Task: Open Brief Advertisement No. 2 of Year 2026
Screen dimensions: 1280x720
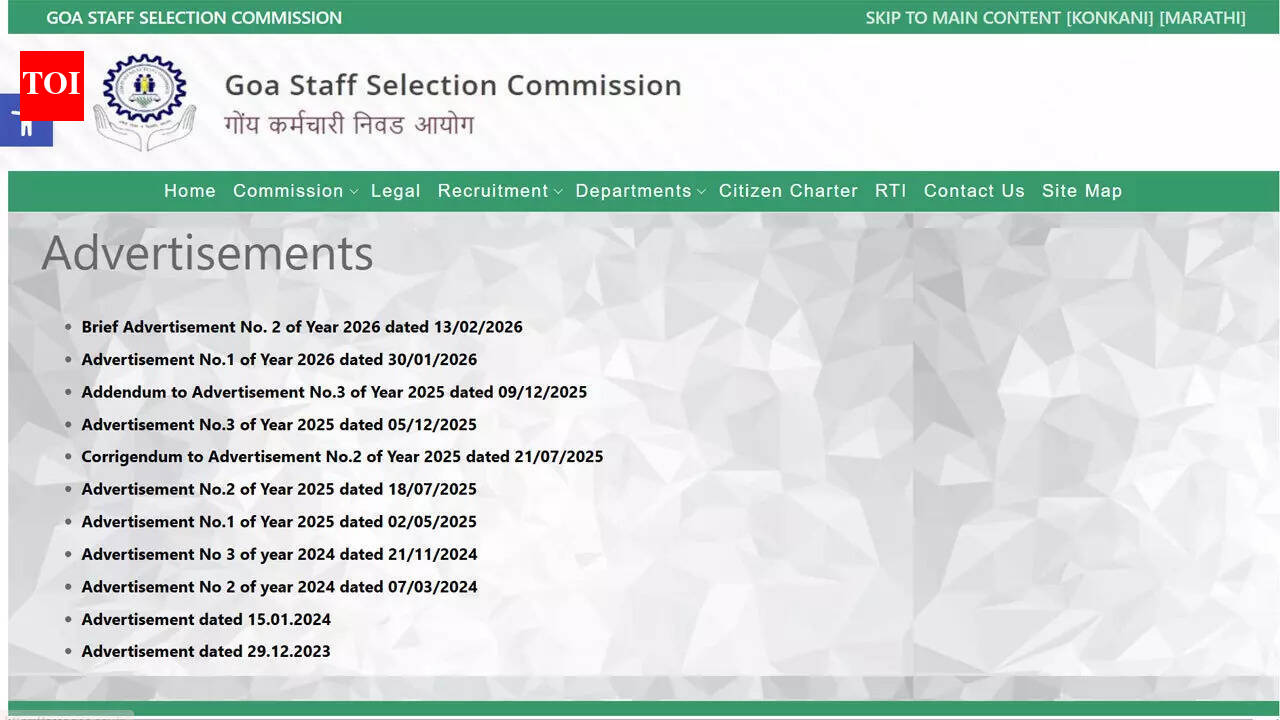Action: (302, 327)
